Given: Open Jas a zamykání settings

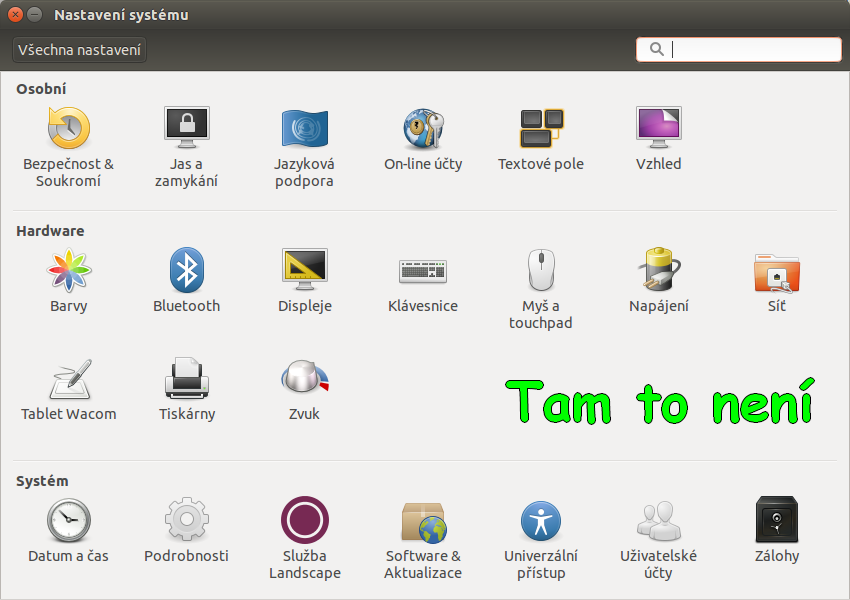Looking at the screenshot, I should pos(186,147).
